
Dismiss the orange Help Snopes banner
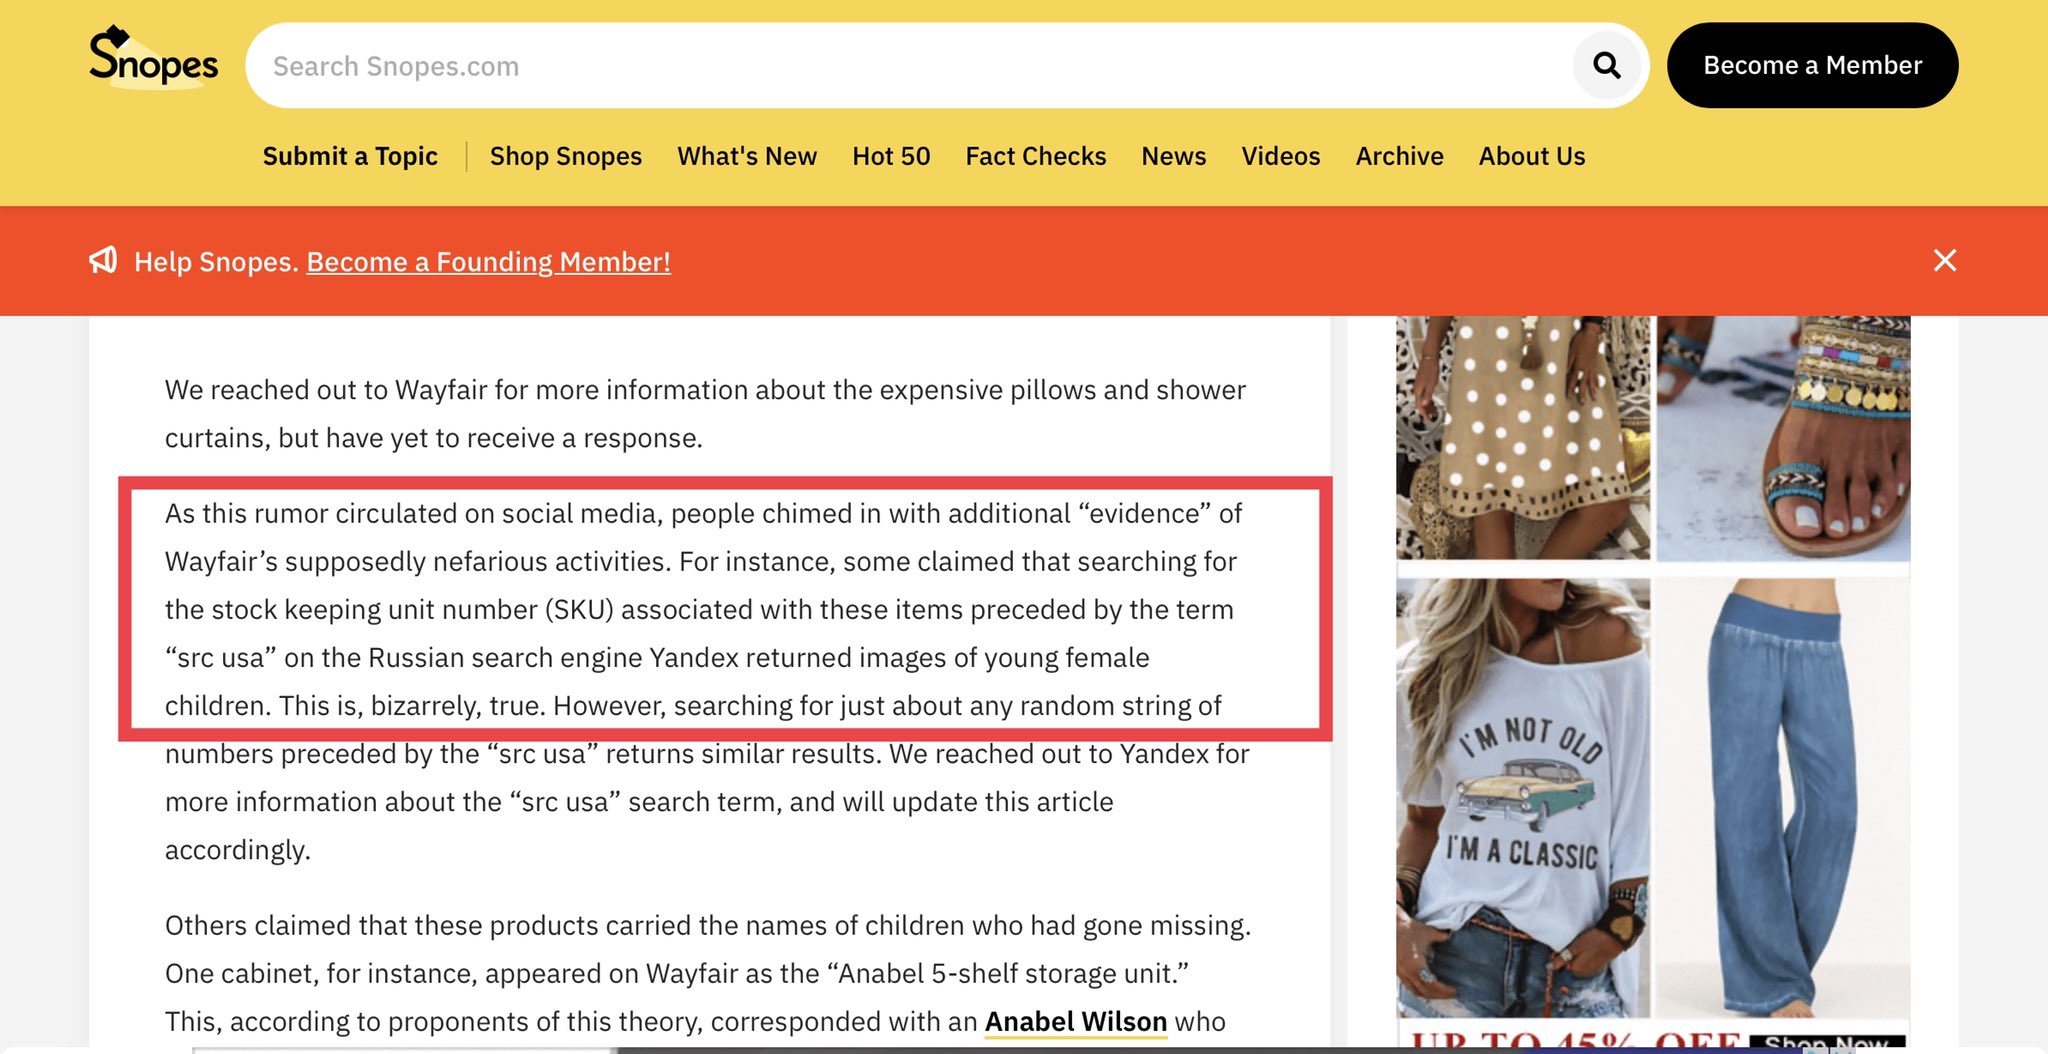(1944, 261)
